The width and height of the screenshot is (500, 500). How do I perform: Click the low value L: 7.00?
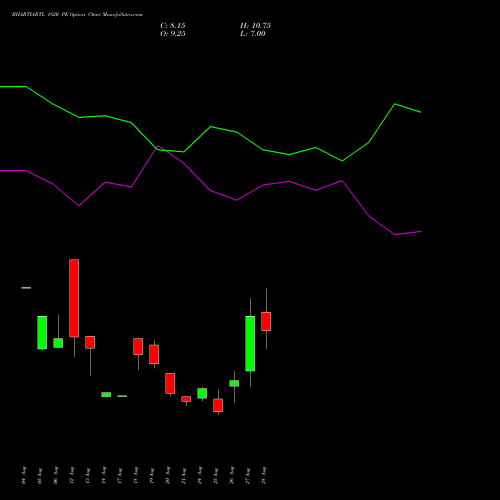pos(253,34)
